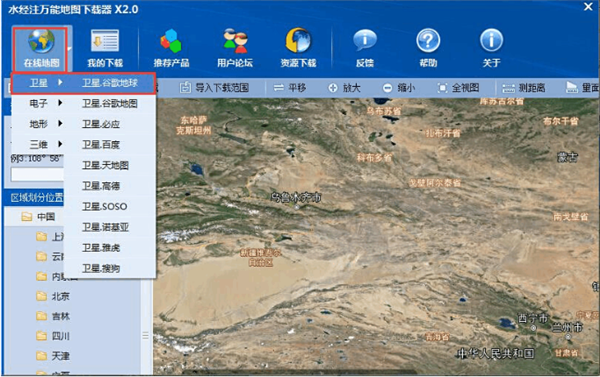Click 西宁市 label on map
This screenshot has height=377, width=600.
tap(533, 318)
